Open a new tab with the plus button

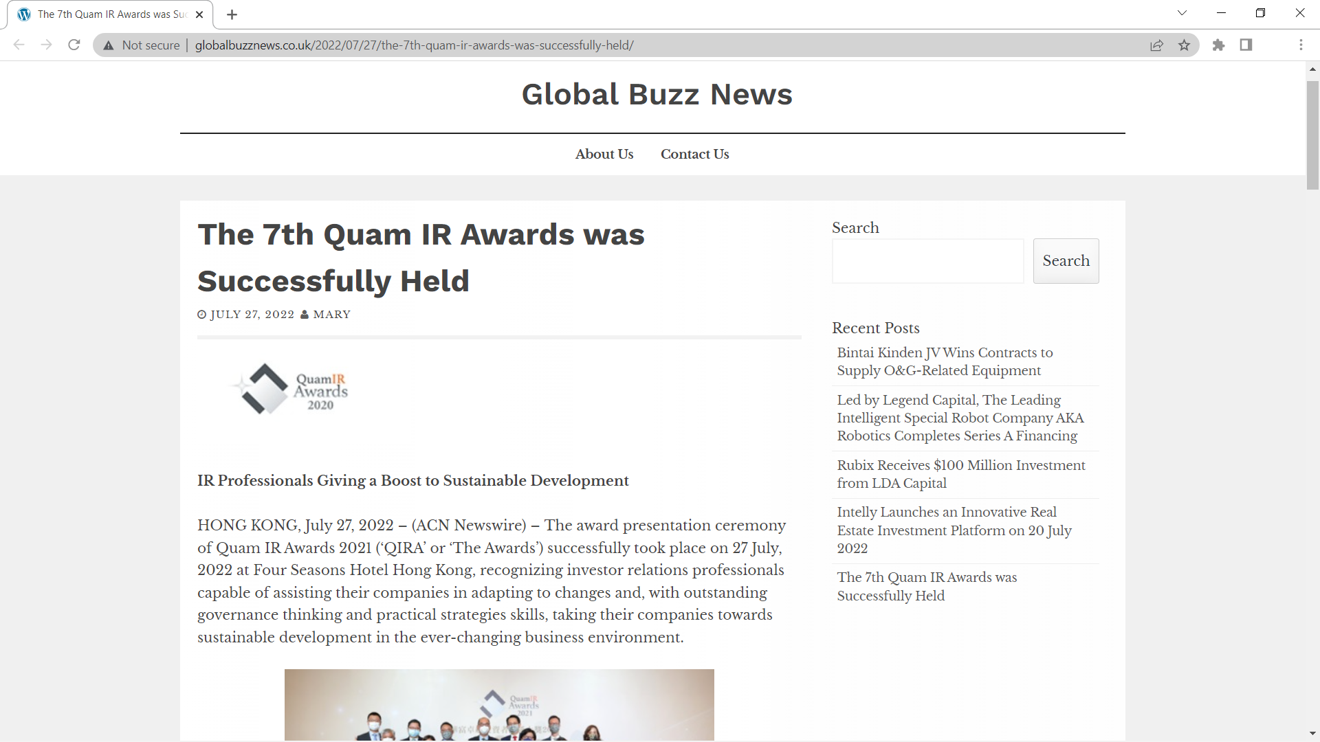[232, 15]
